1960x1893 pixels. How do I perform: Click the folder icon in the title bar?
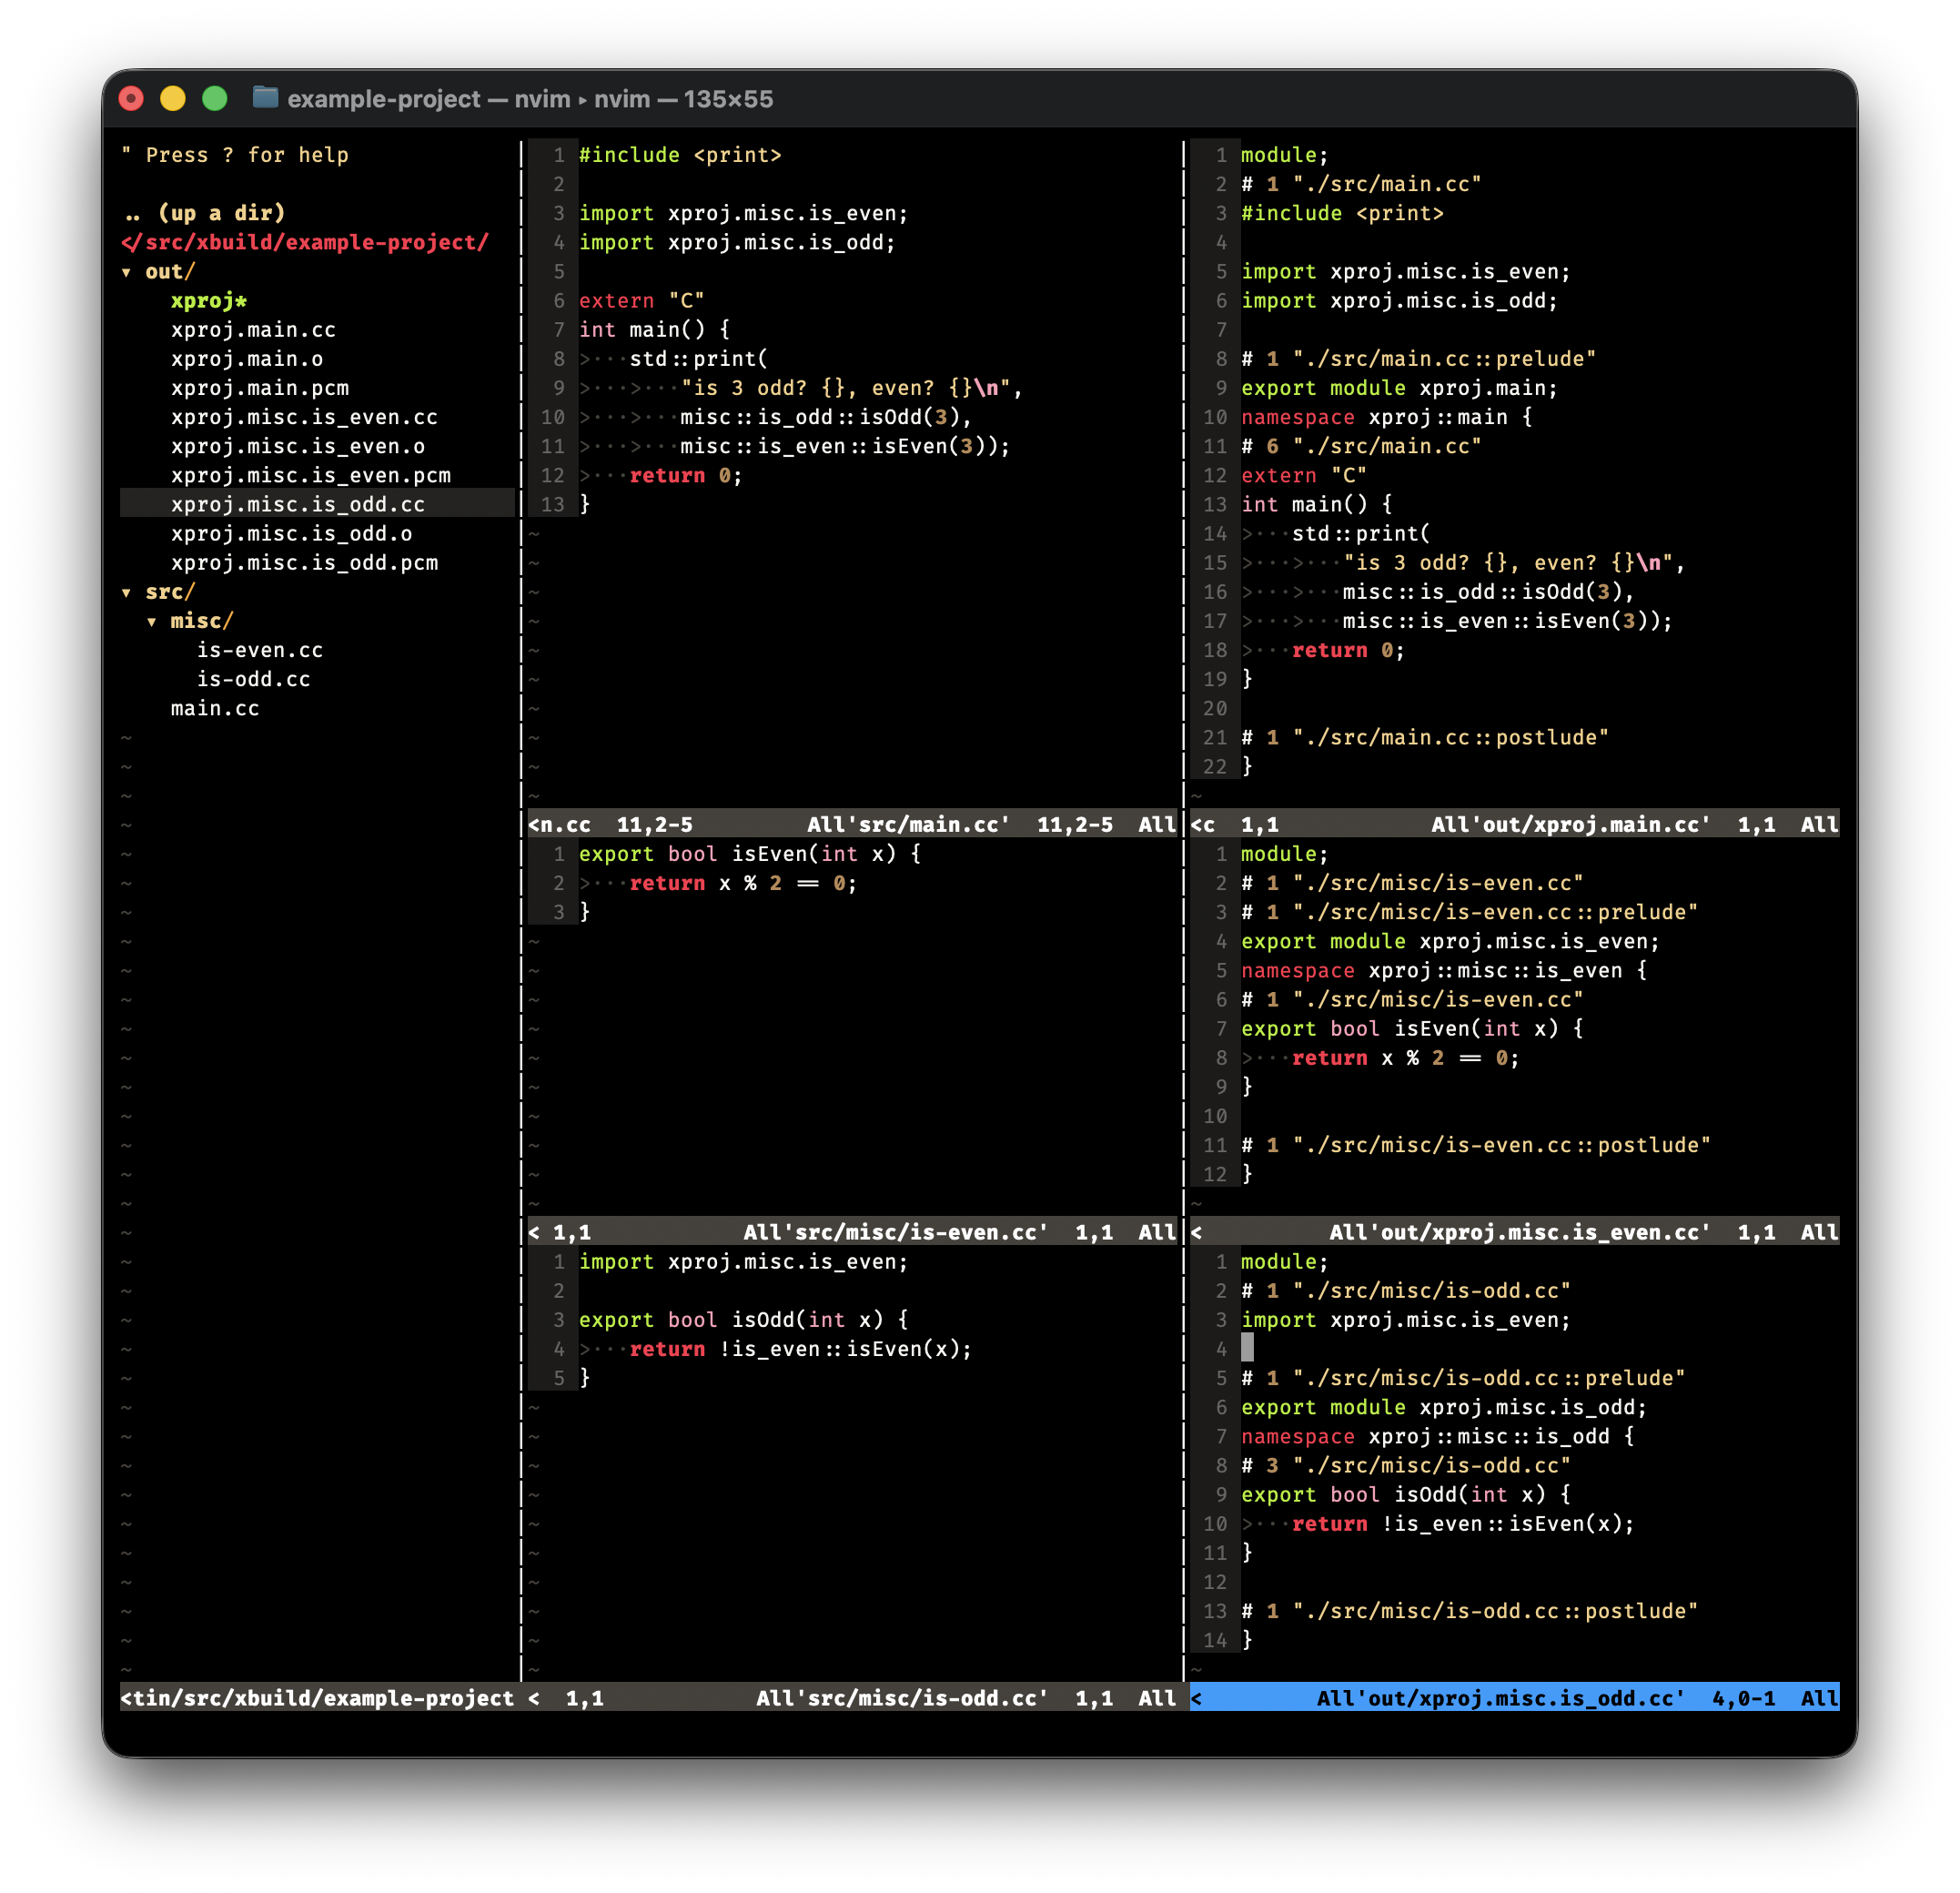265,97
